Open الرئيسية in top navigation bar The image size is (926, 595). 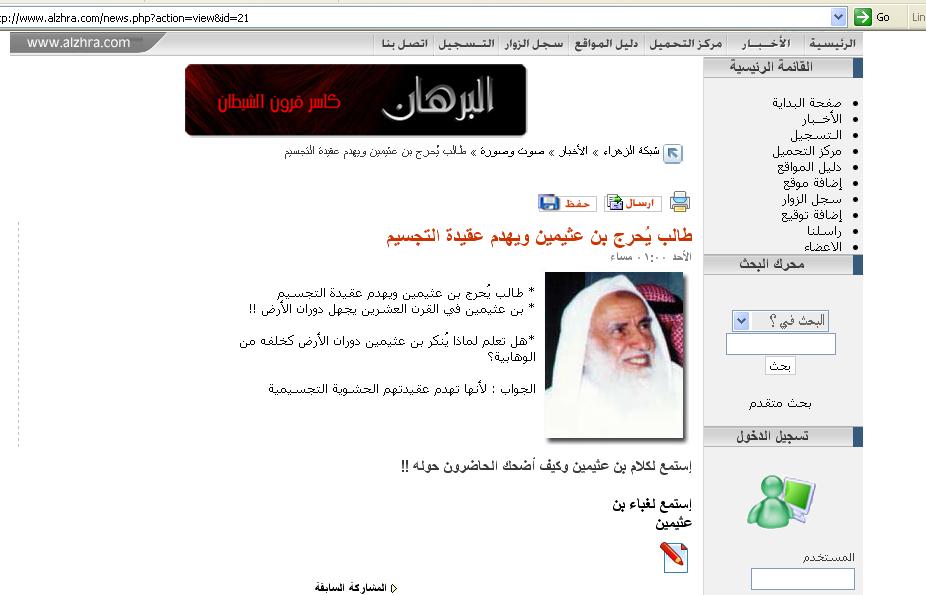832,44
